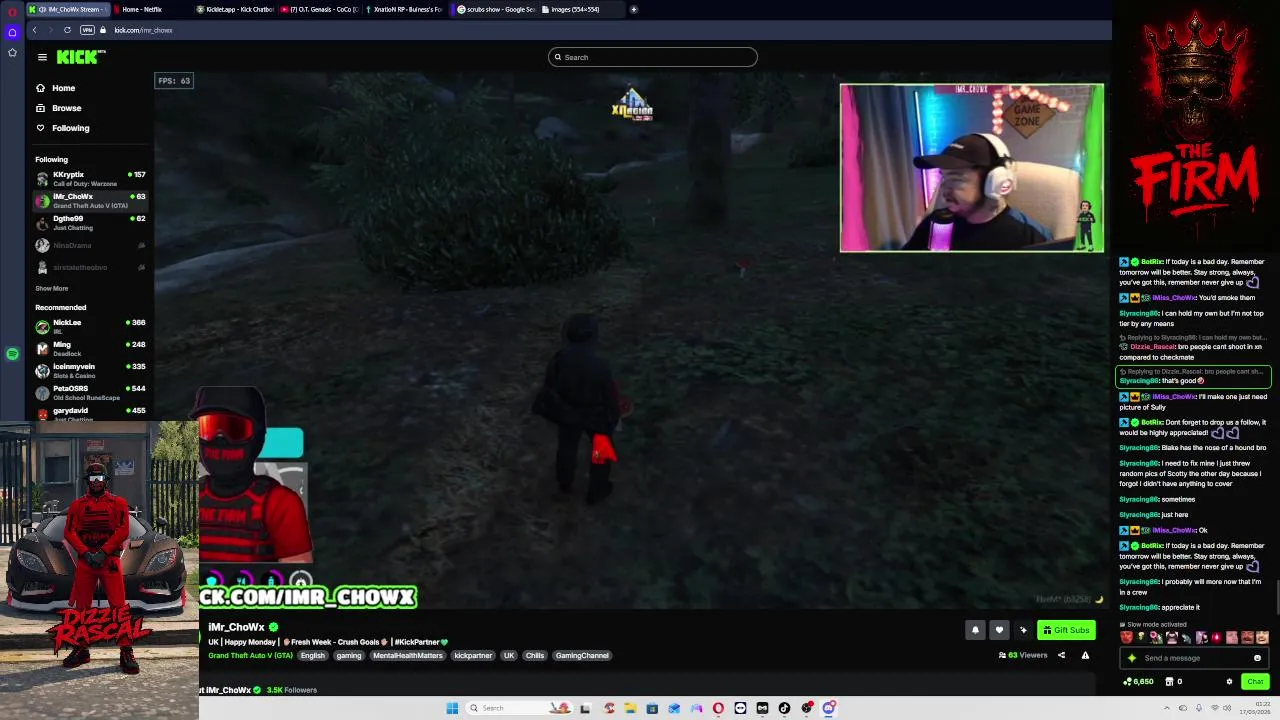Viewport: 1280px width, 720px height.
Task: Click the Send a message chat input
Action: (x=1195, y=658)
